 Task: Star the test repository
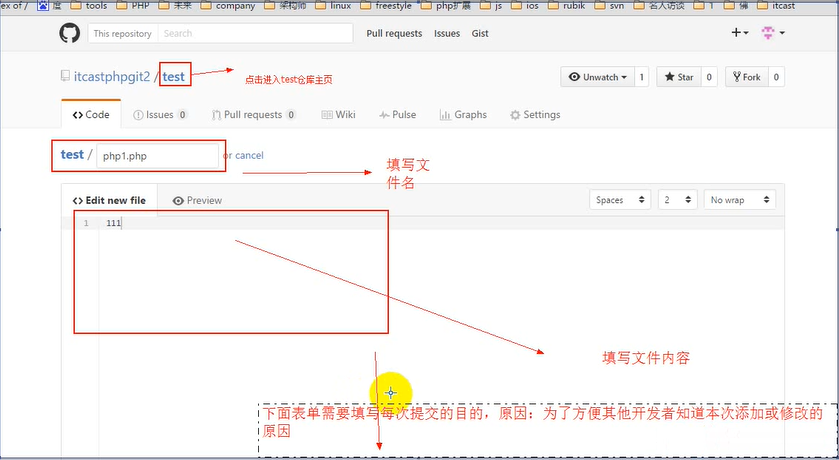click(x=679, y=77)
